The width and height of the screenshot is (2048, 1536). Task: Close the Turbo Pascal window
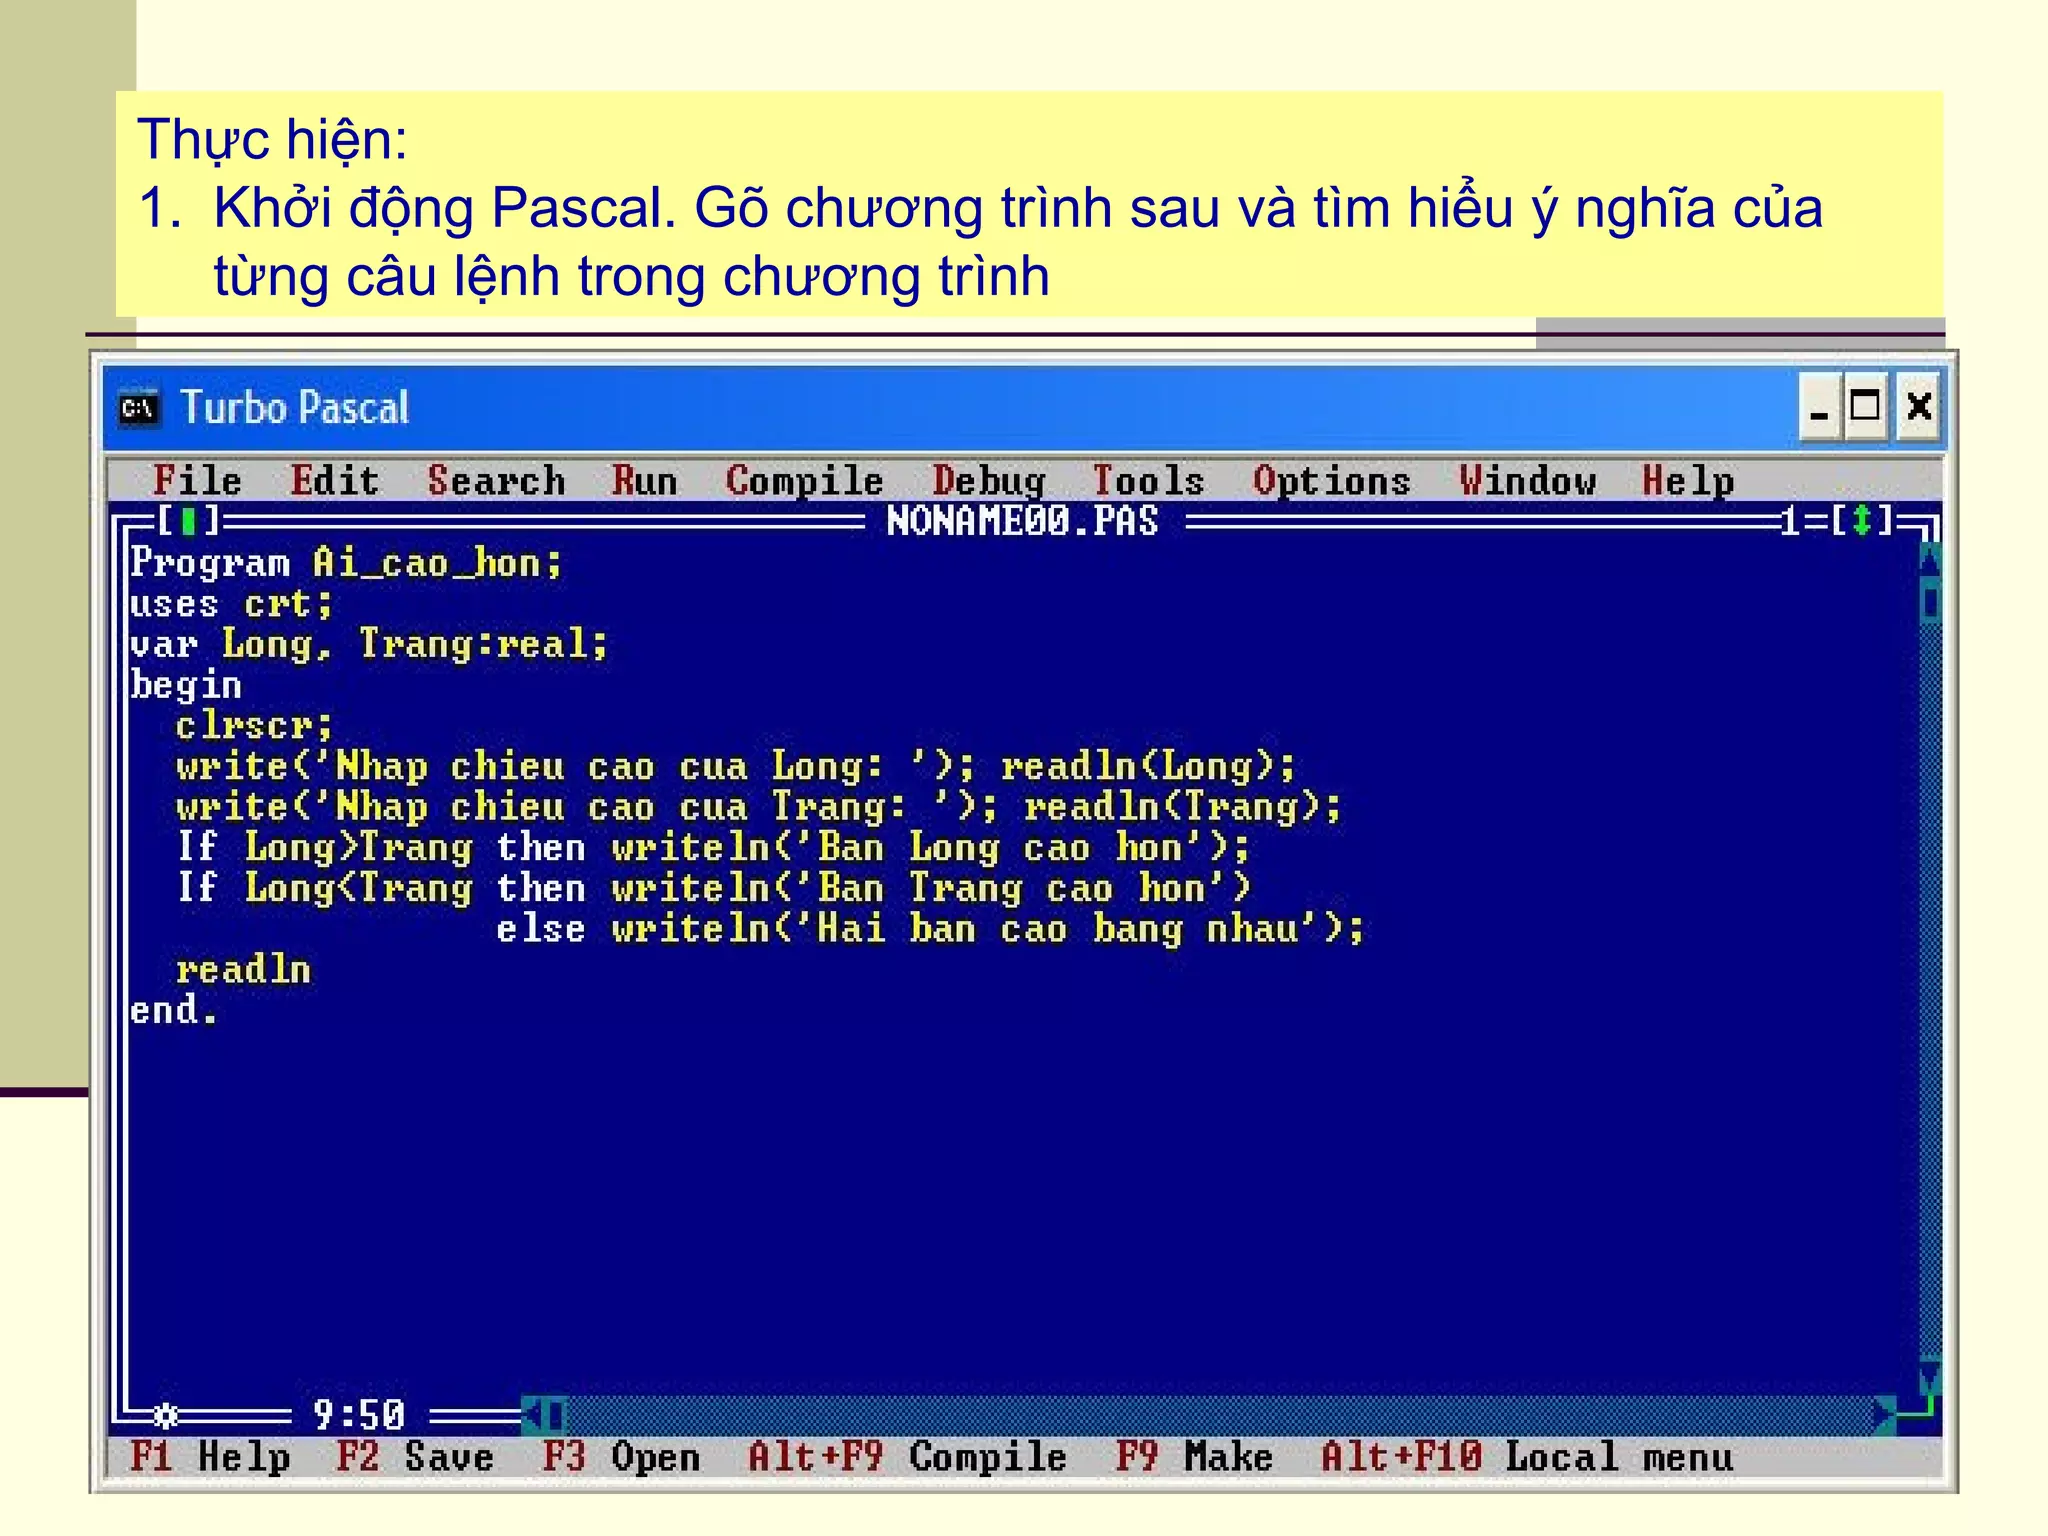tap(1919, 407)
